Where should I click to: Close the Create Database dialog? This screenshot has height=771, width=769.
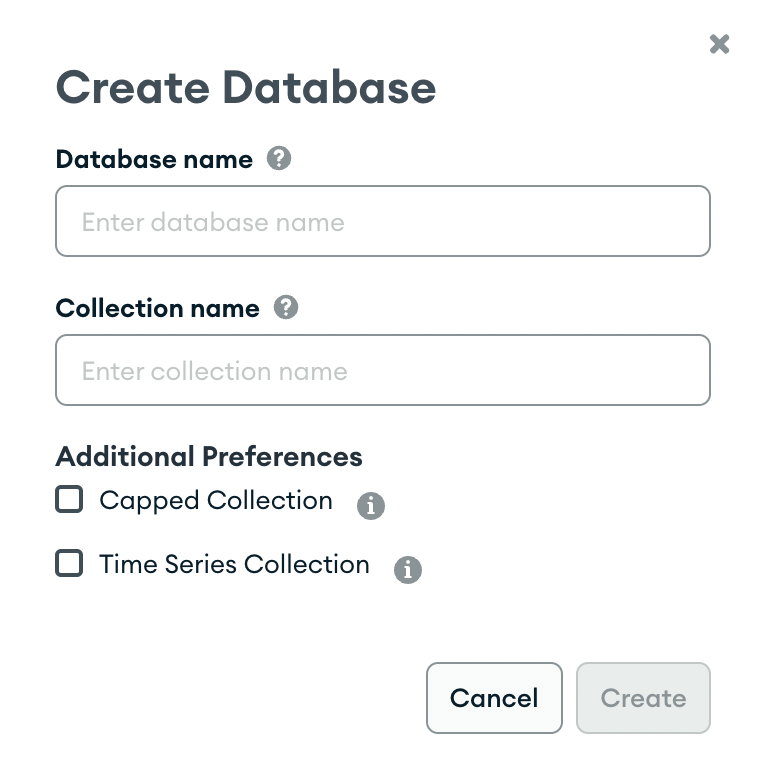pos(719,44)
